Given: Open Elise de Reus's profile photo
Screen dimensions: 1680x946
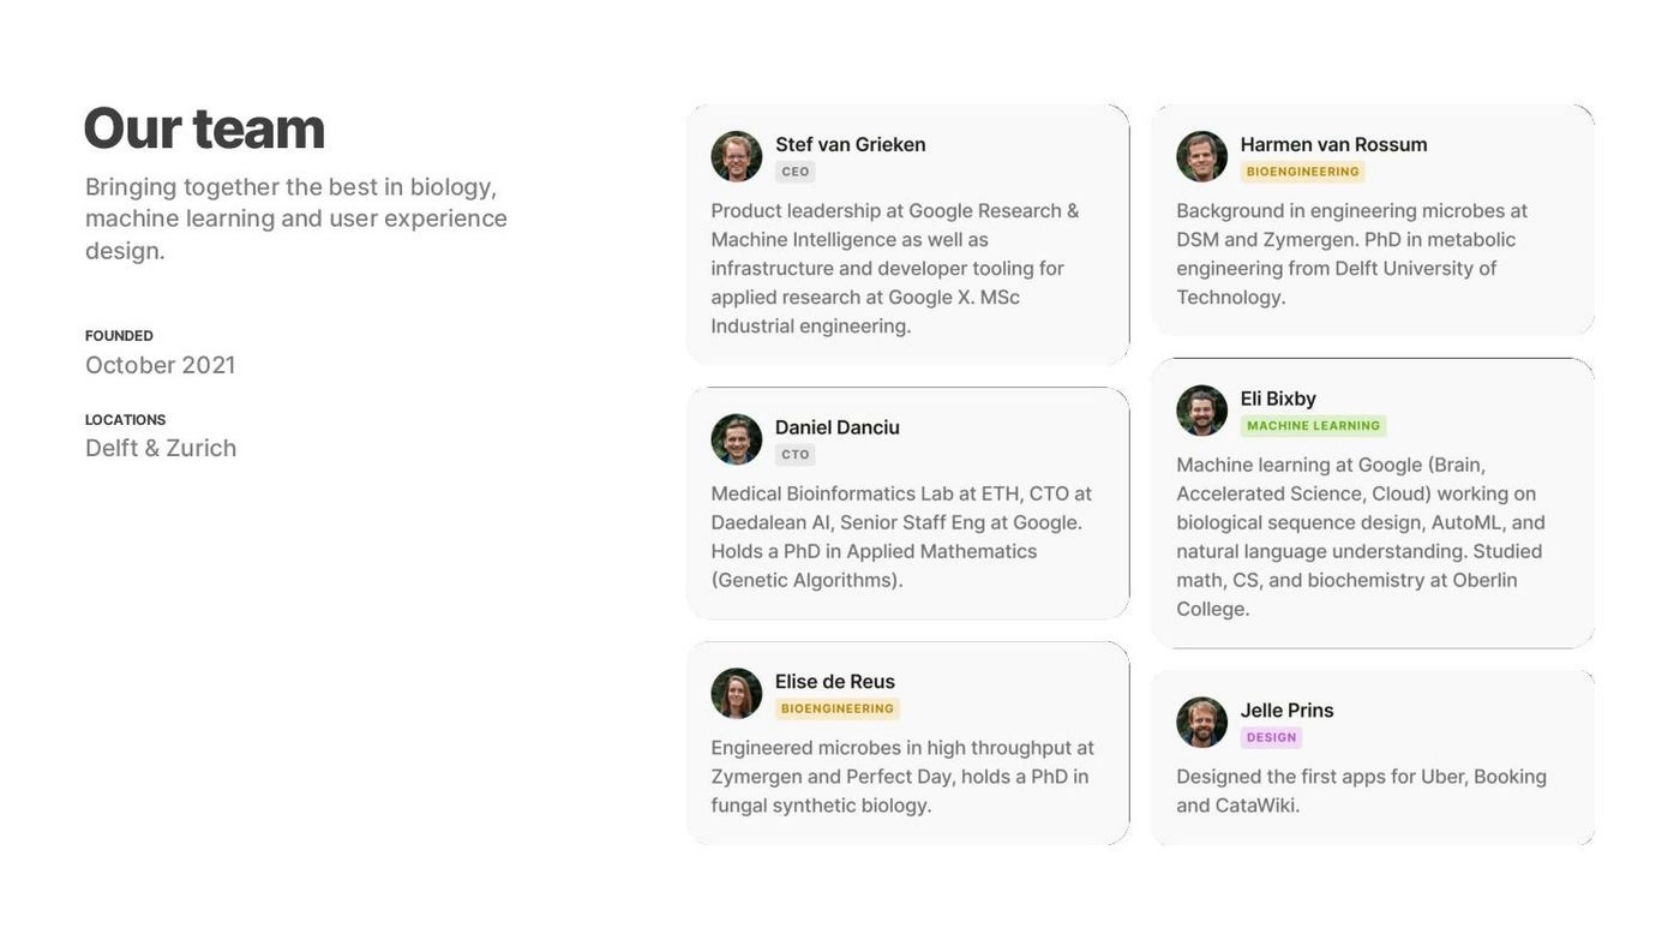Looking at the screenshot, I should click(736, 693).
